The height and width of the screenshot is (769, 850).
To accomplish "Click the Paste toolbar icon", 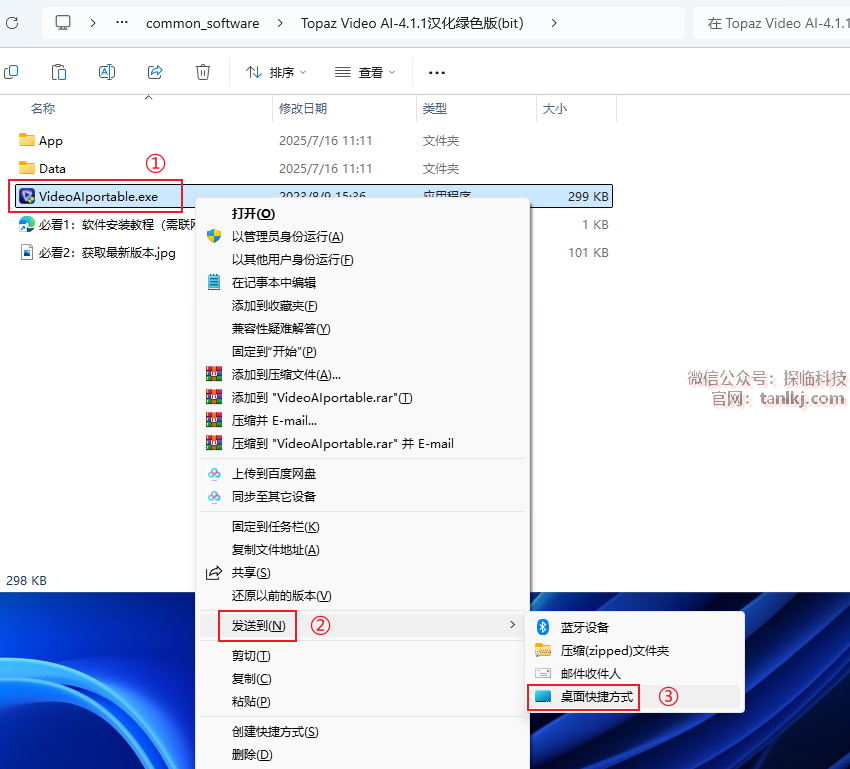I will click(59, 72).
